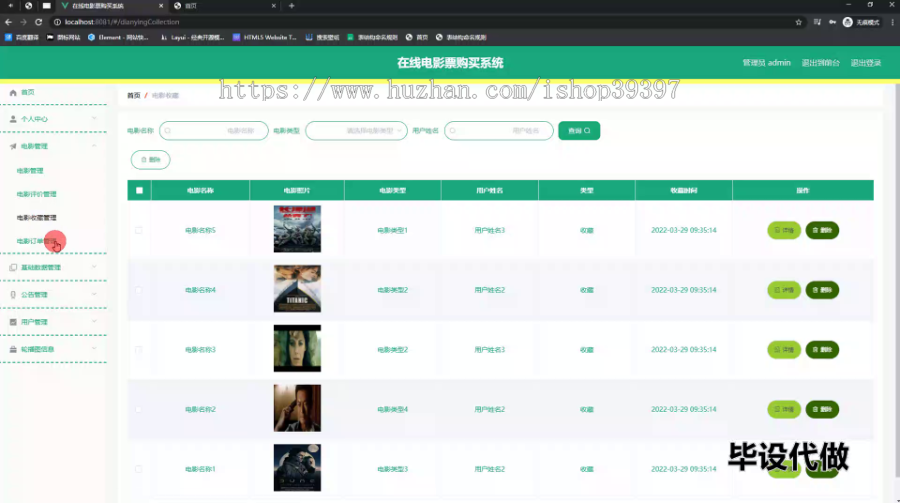This screenshot has width=900, height=503.
Task: Check the row checkbox for 电影名称1
Action: 138,469
